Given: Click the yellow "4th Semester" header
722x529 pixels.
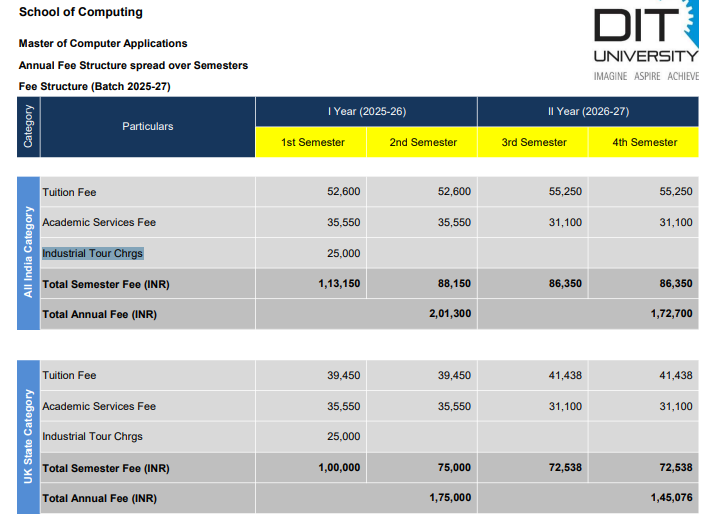Looking at the screenshot, I should point(645,142).
